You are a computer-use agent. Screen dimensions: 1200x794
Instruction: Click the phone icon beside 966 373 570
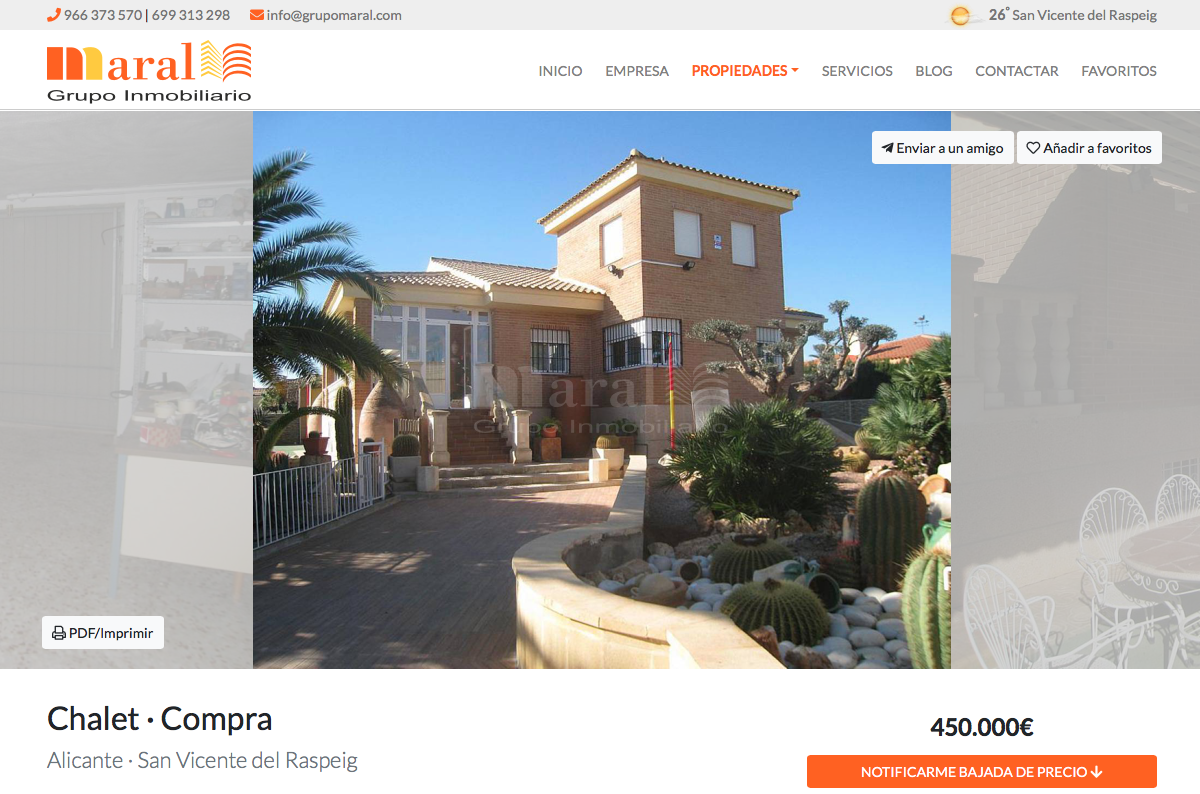point(54,15)
